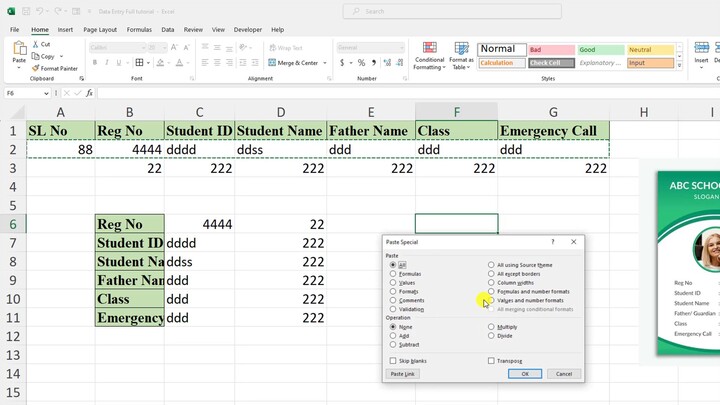This screenshot has width=720, height=405.
Task: Click the Paste clipboard icon in ribbon
Action: (19, 48)
